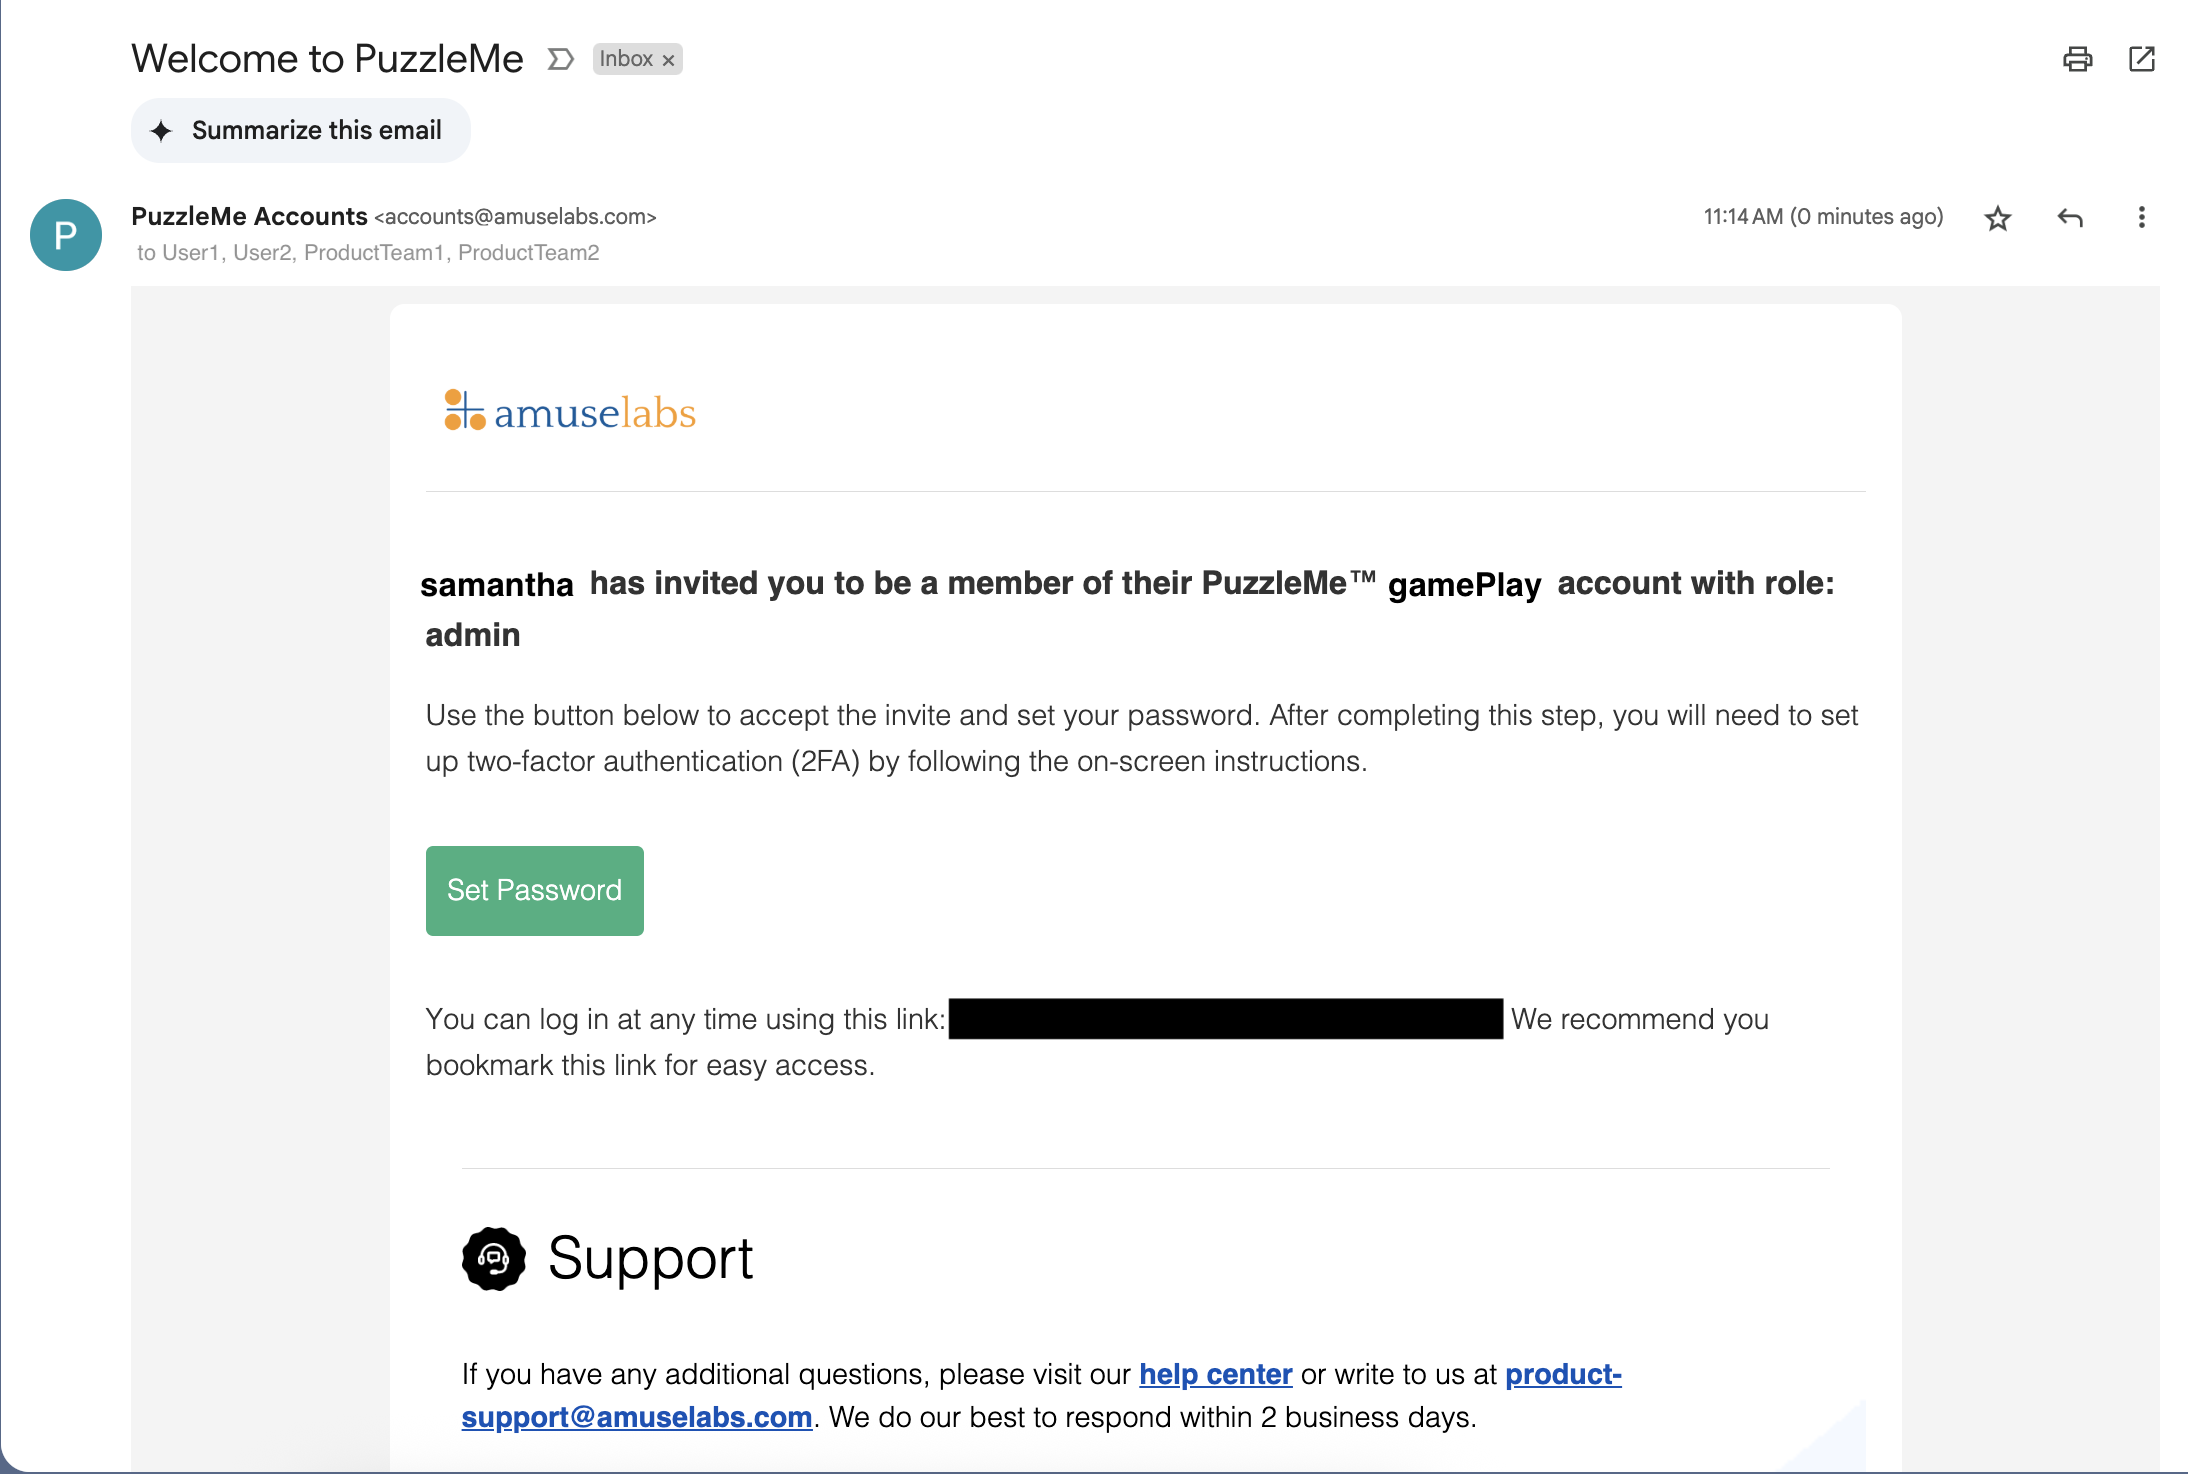
Task: Click the sparkle icon in Summarize button
Action: pyautogui.click(x=161, y=131)
